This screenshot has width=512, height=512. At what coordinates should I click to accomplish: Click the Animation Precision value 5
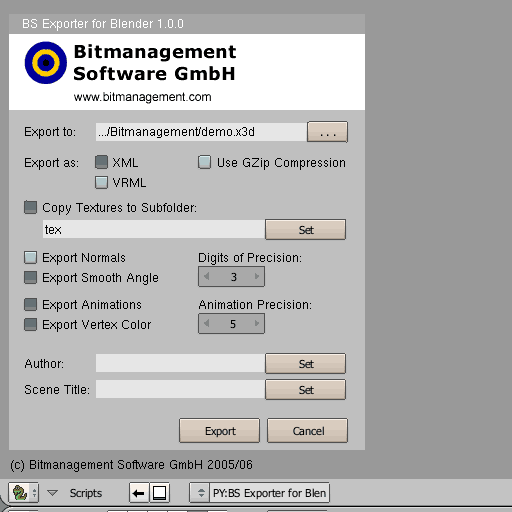coord(233,324)
